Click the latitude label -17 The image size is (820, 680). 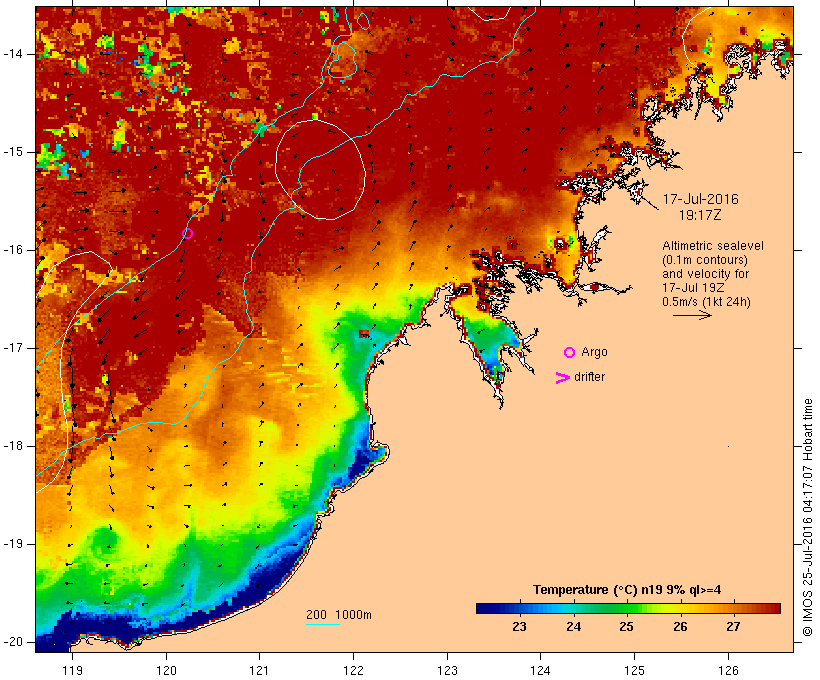[13, 348]
